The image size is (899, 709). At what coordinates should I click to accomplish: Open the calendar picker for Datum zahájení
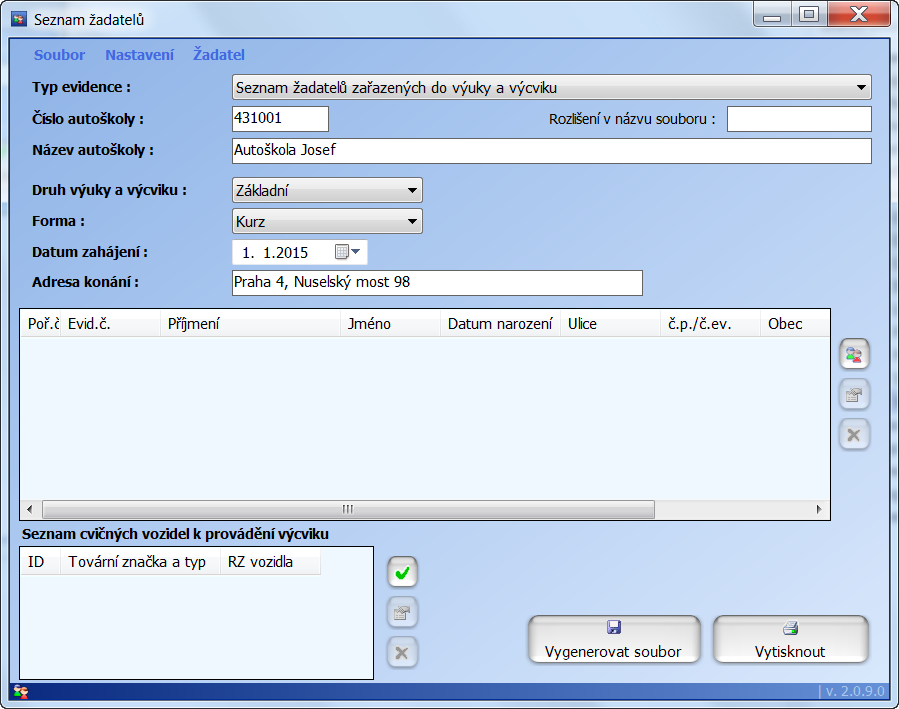(x=347, y=252)
